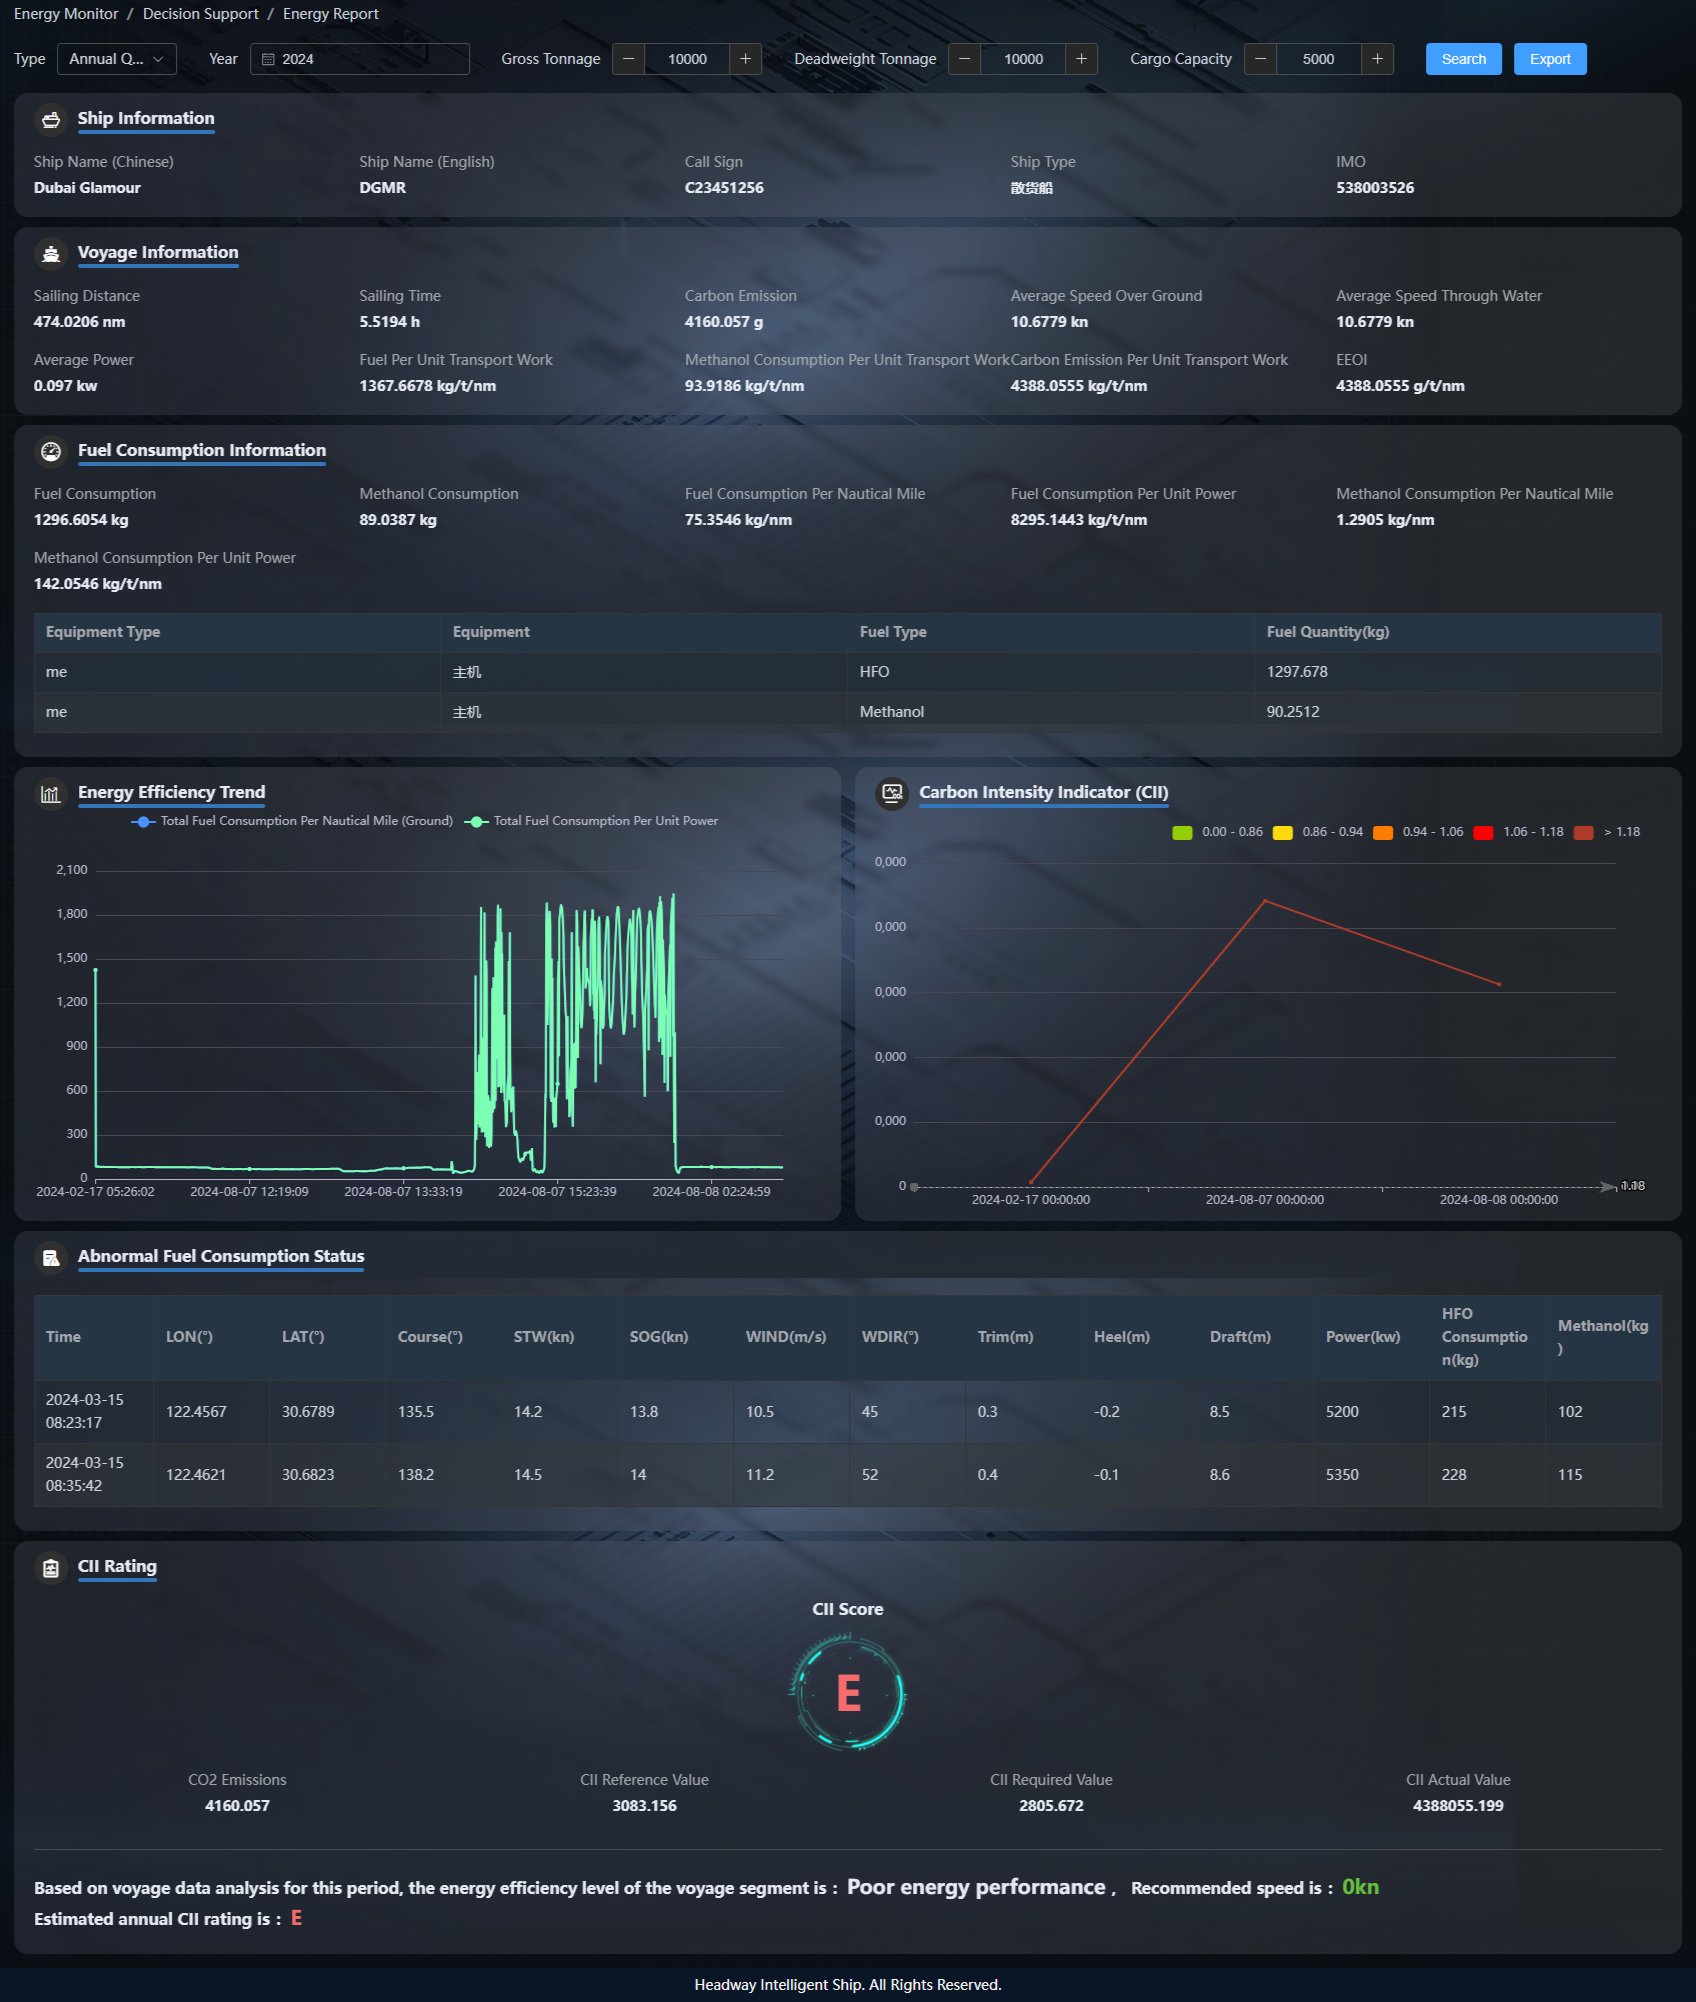Open the Type dropdown showing Annual

pos(116,59)
